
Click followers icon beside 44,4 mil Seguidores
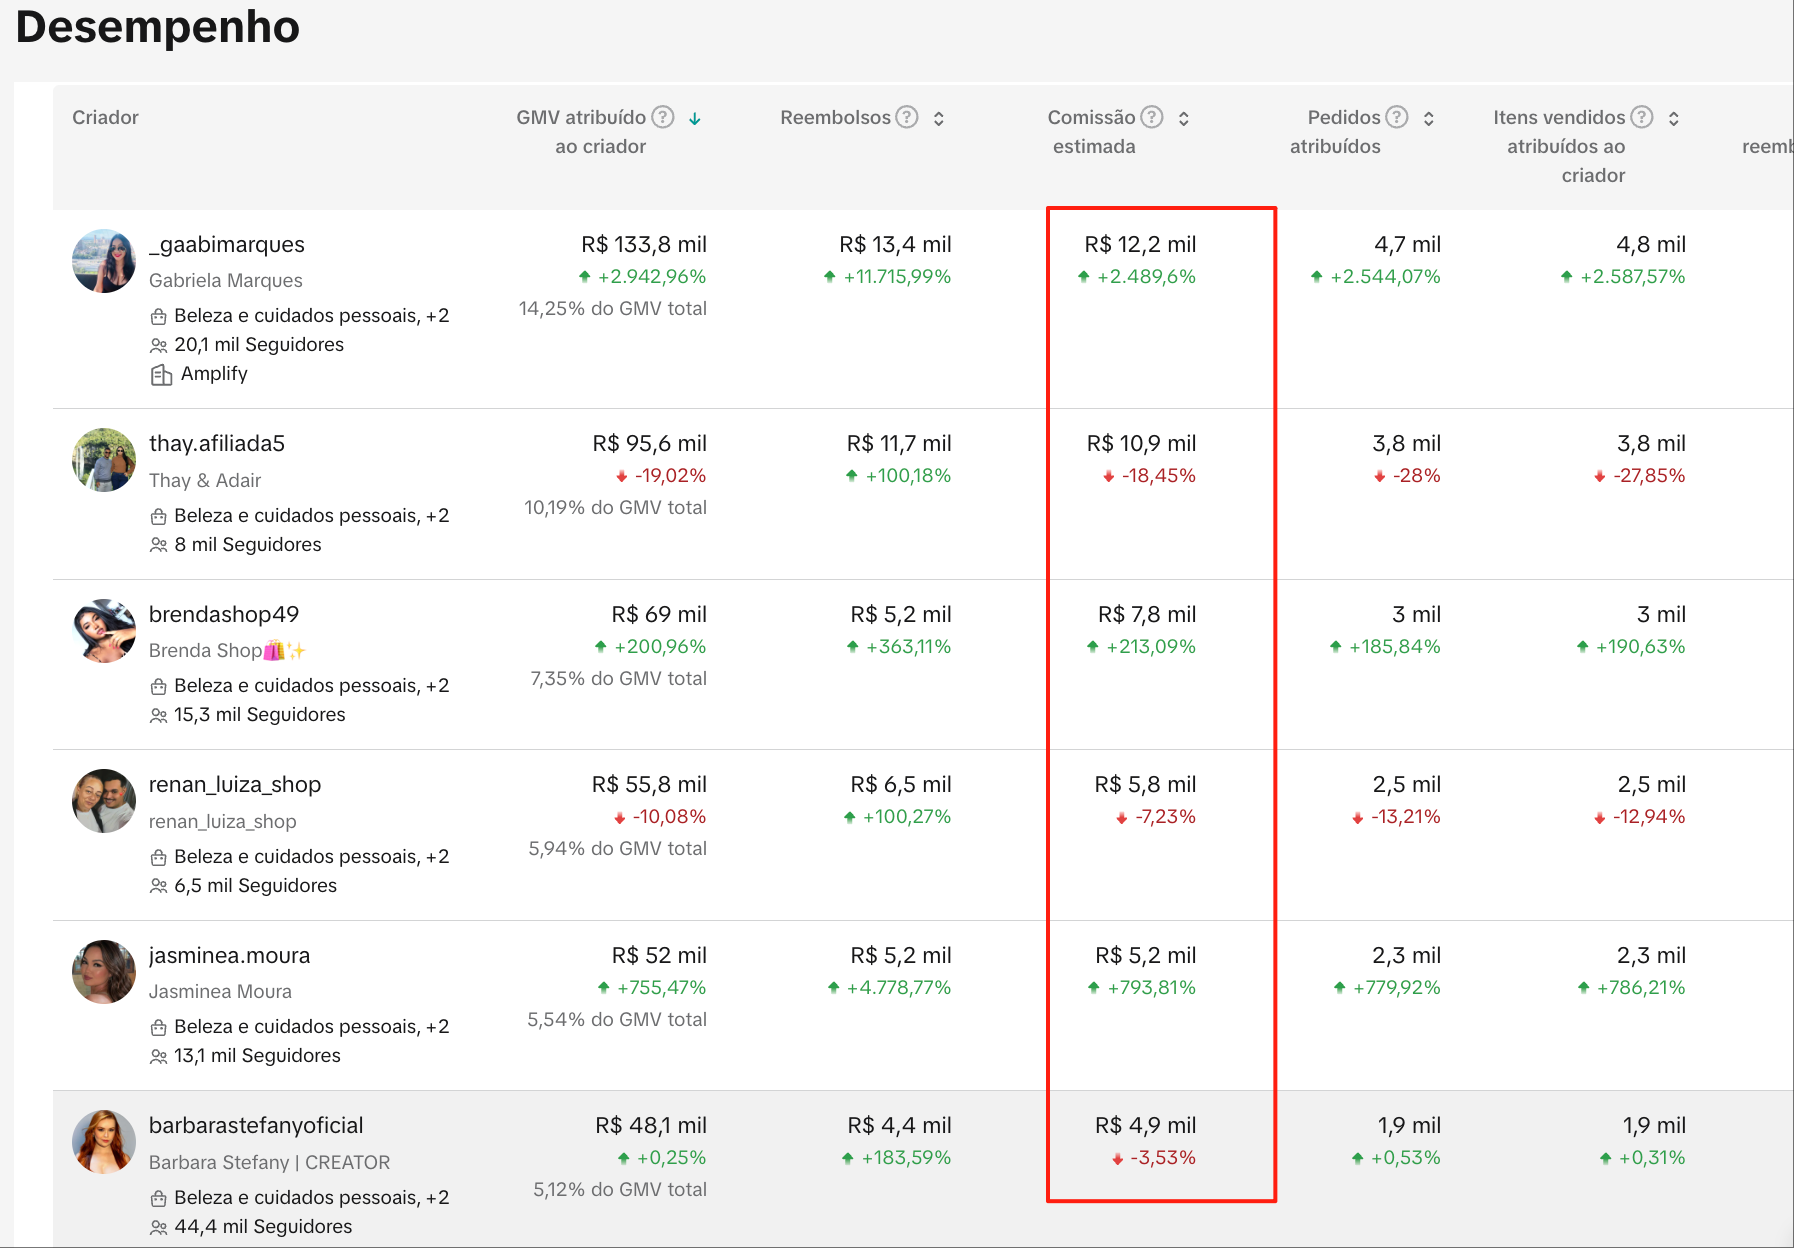coord(158,1227)
